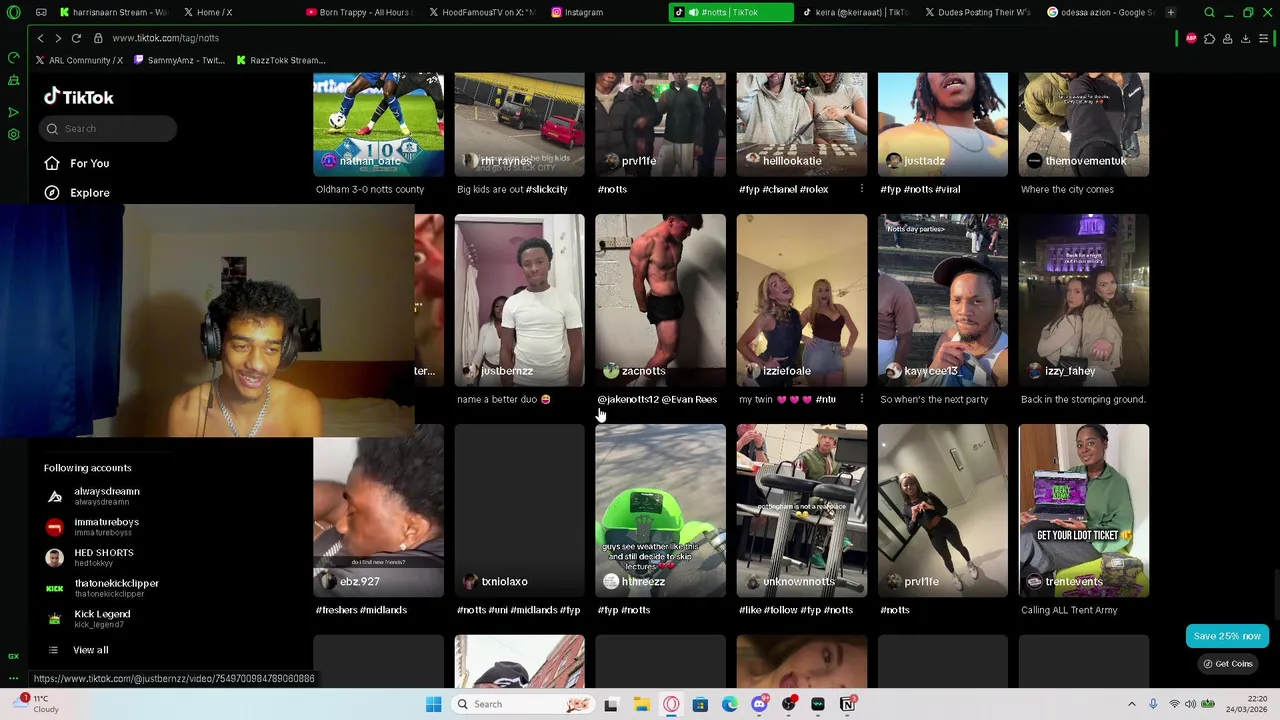Open izziefoale video thumbnail
The height and width of the screenshot is (720, 1280).
pos(802,300)
